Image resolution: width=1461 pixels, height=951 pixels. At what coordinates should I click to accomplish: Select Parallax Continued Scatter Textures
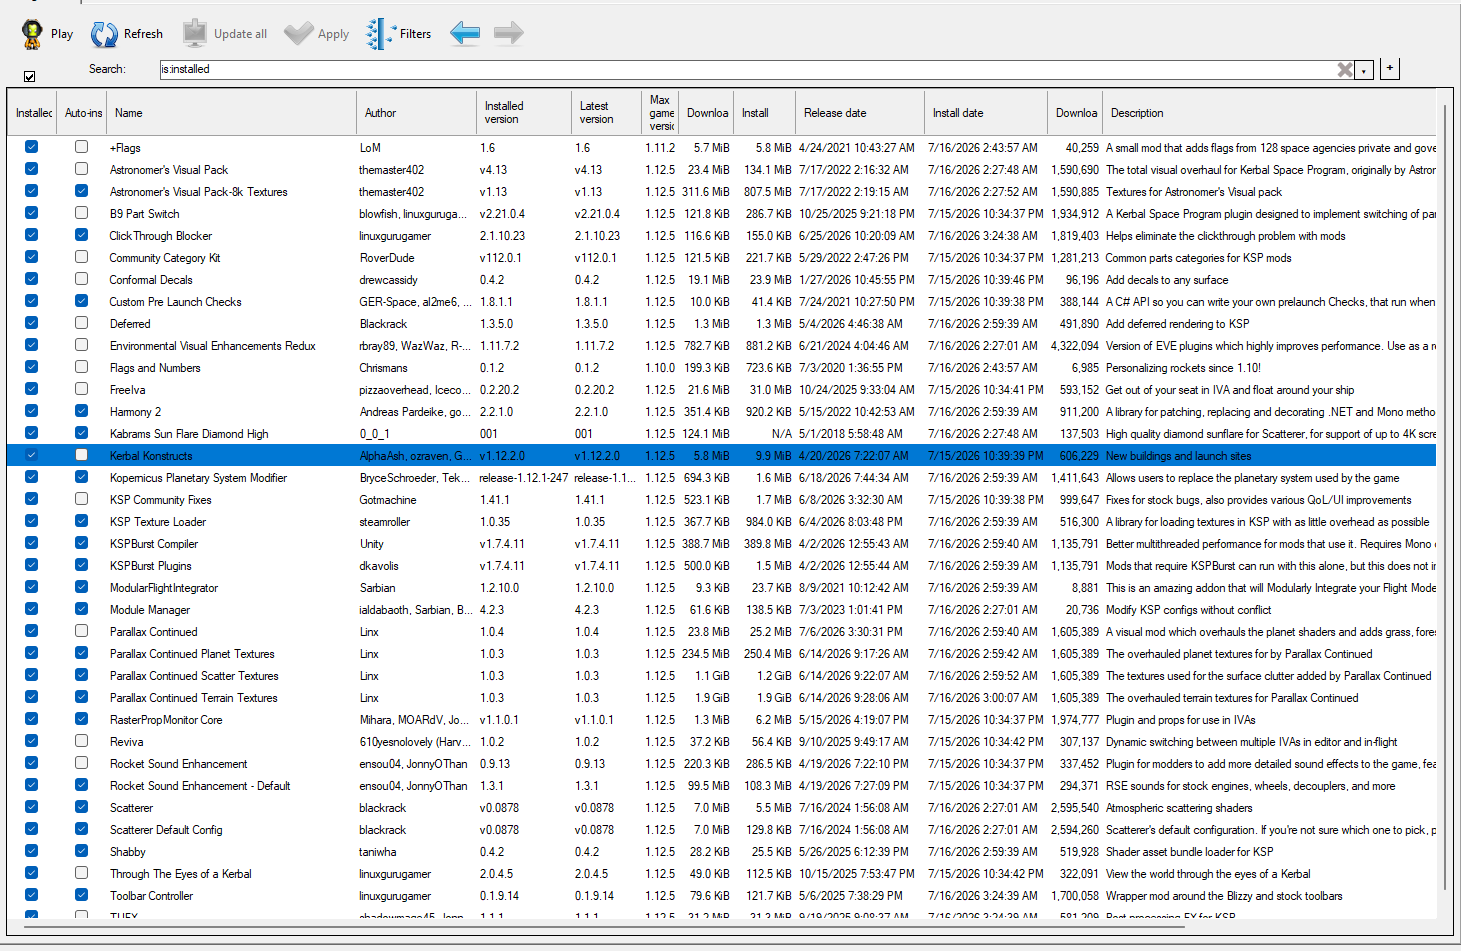click(x=194, y=676)
